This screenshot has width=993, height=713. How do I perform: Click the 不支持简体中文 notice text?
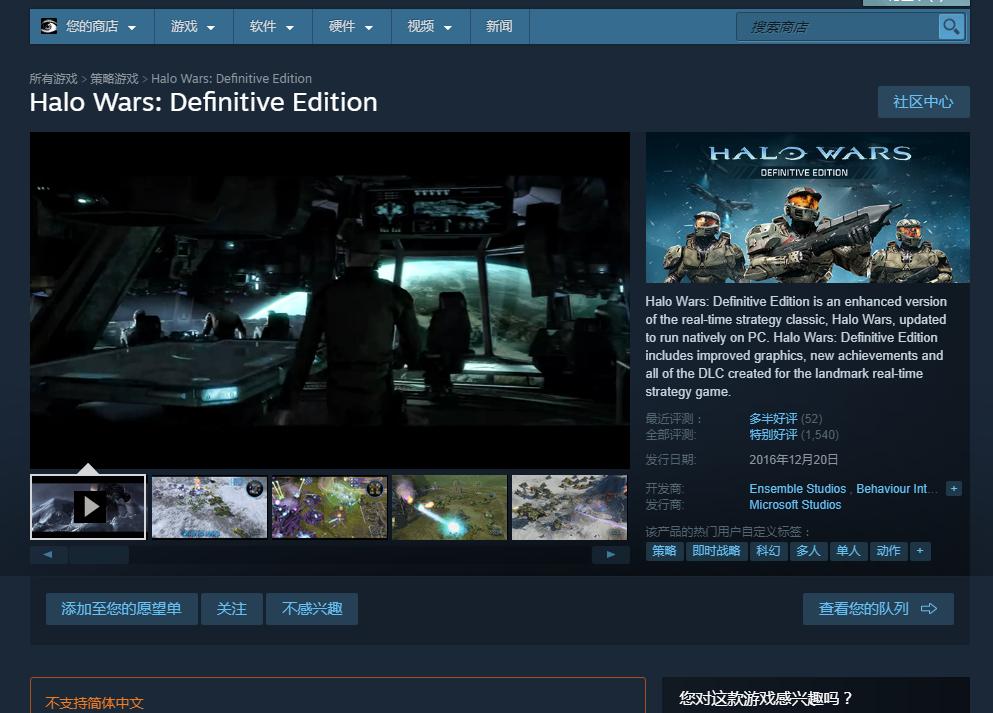tap(94, 703)
